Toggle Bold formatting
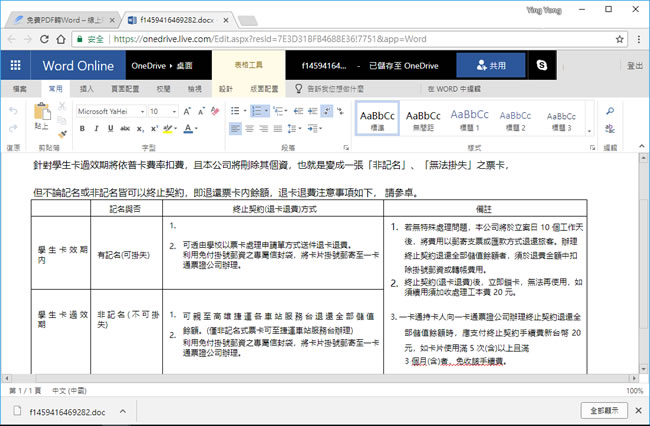 [82, 128]
